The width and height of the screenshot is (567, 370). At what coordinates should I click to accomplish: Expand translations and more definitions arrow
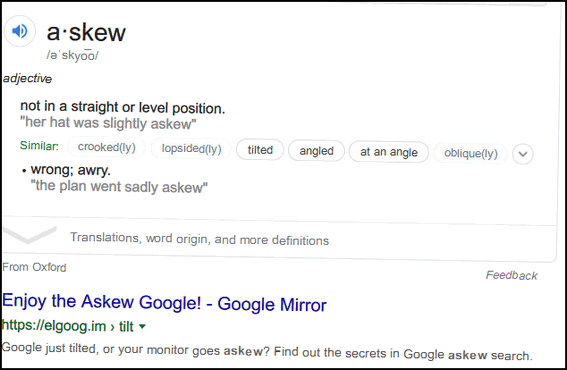click(x=30, y=235)
